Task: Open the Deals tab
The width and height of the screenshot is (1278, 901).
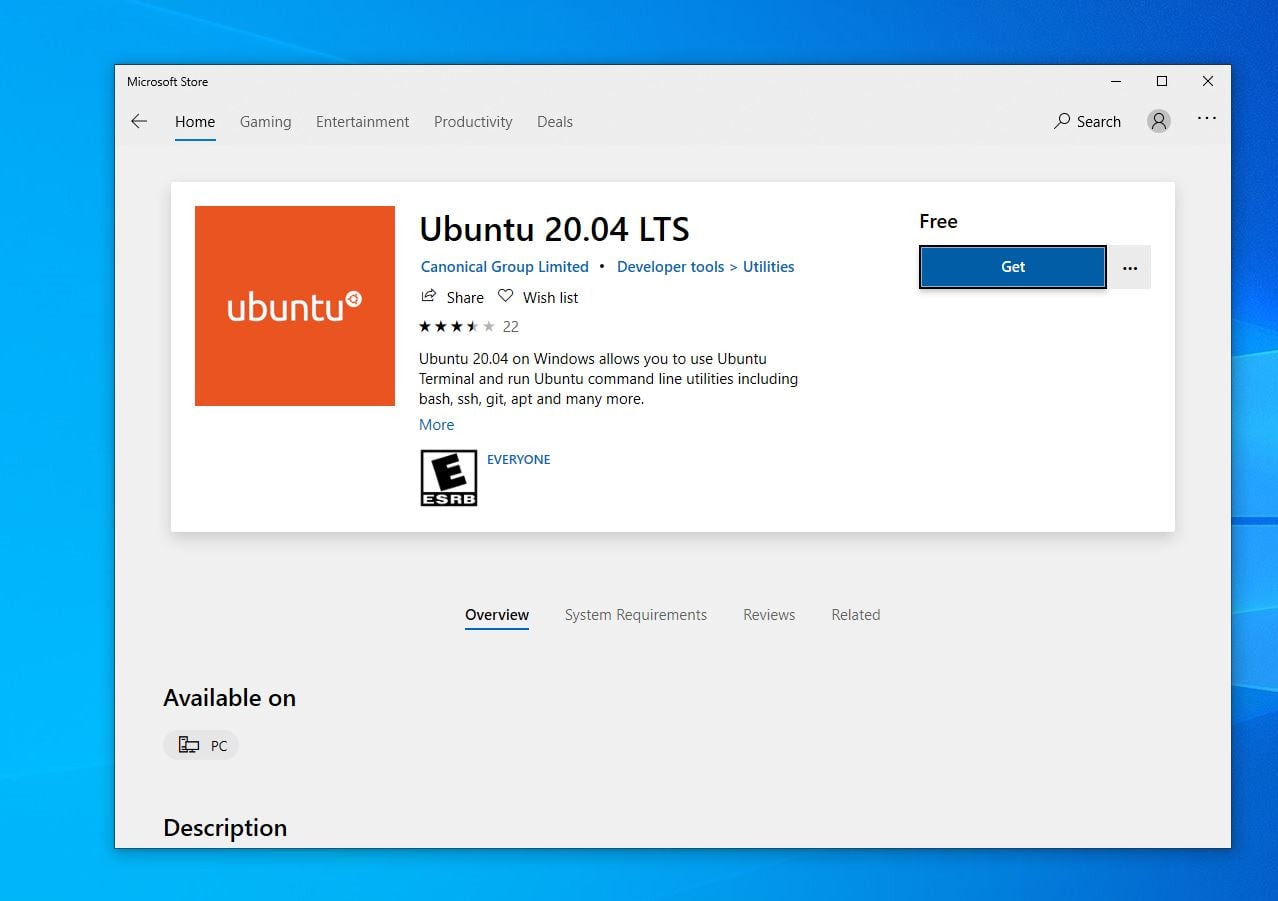Action: (555, 122)
